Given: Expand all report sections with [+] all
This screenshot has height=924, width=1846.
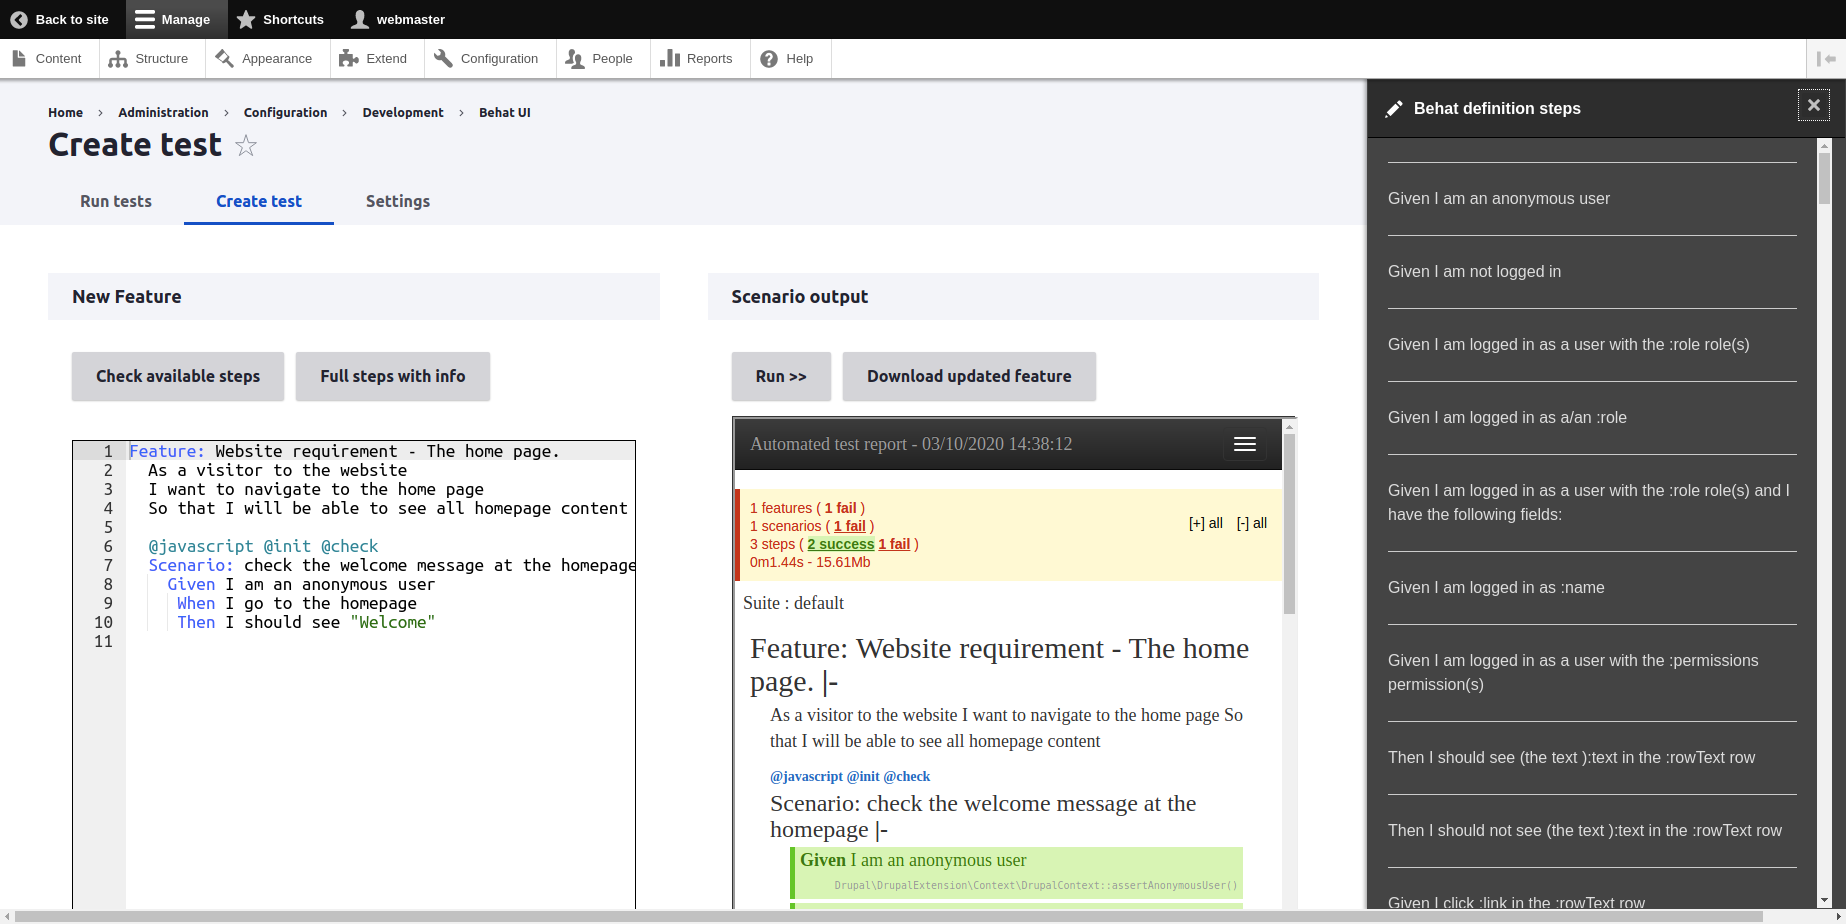Looking at the screenshot, I should pyautogui.click(x=1205, y=523).
